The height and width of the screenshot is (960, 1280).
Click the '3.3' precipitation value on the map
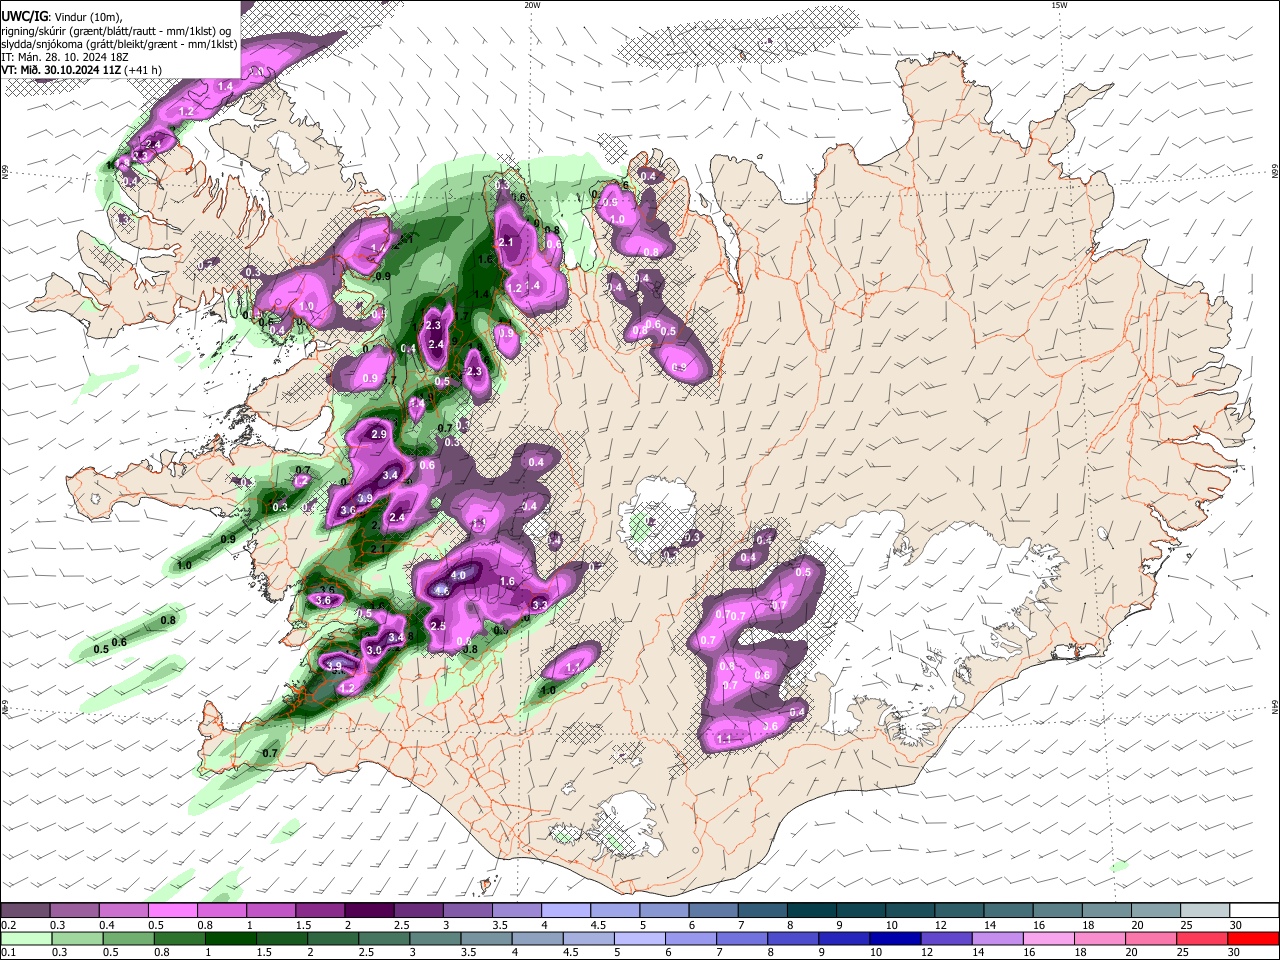click(539, 605)
